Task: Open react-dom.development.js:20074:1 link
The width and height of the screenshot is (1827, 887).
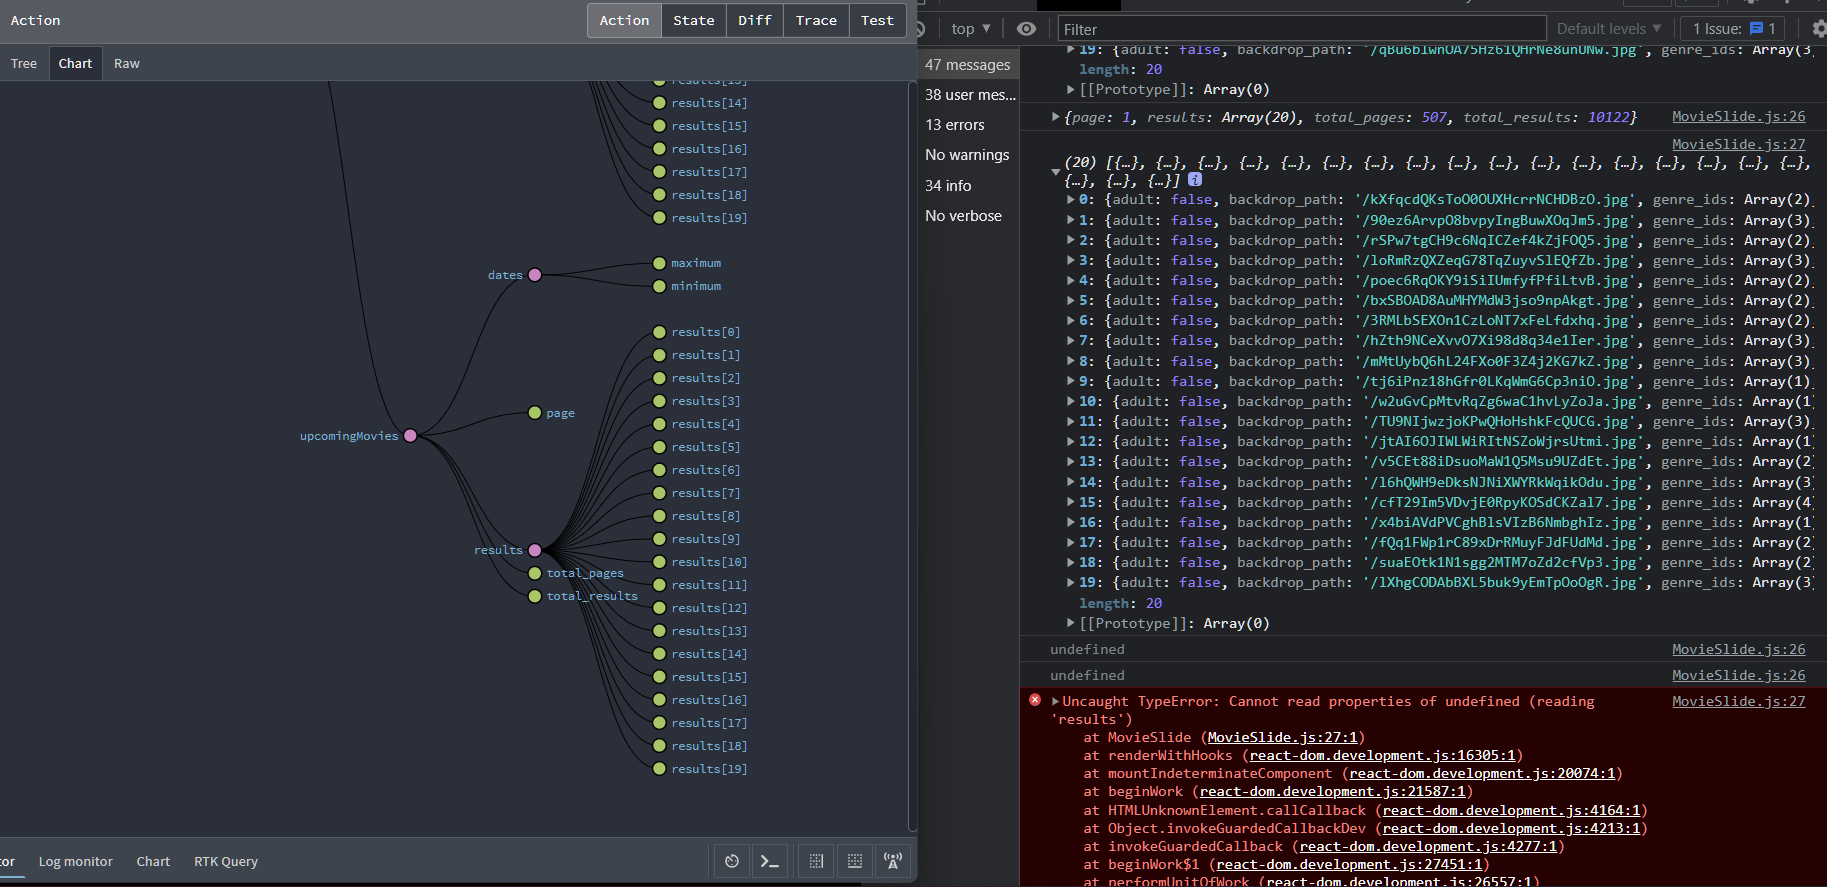Action: (x=1482, y=773)
